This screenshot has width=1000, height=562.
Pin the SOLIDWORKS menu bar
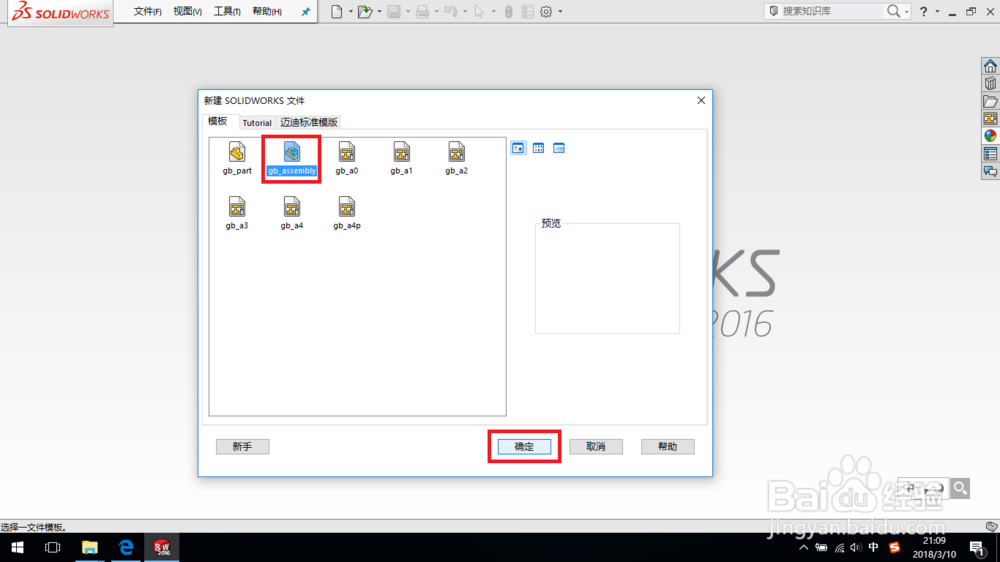click(x=305, y=11)
